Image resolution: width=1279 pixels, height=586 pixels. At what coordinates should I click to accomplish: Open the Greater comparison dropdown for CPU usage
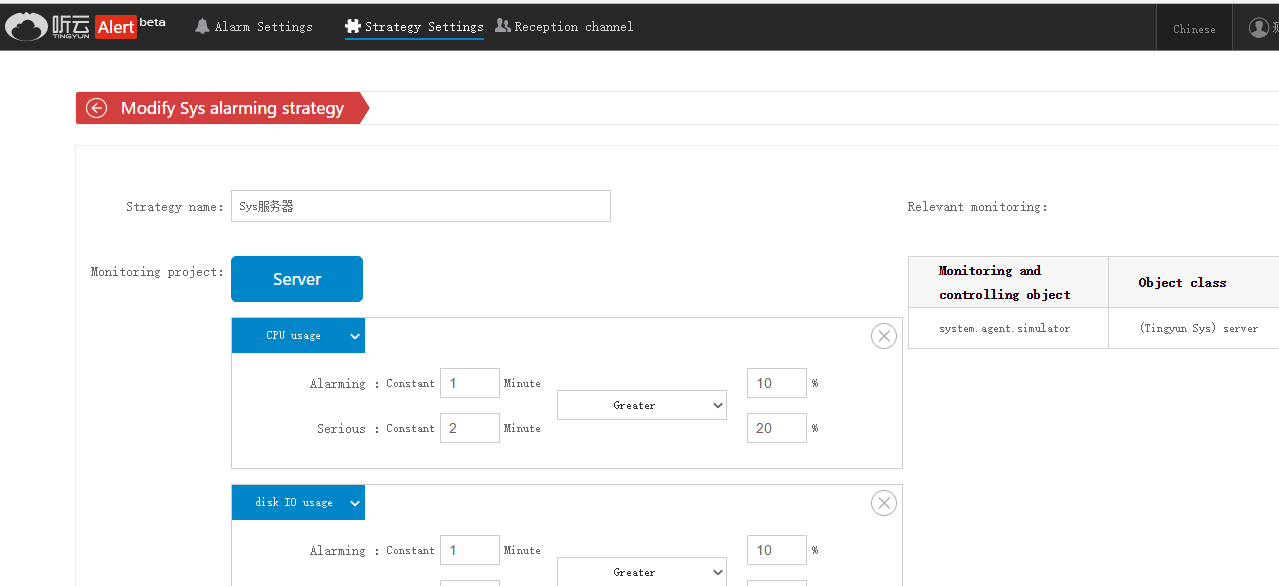[641, 405]
